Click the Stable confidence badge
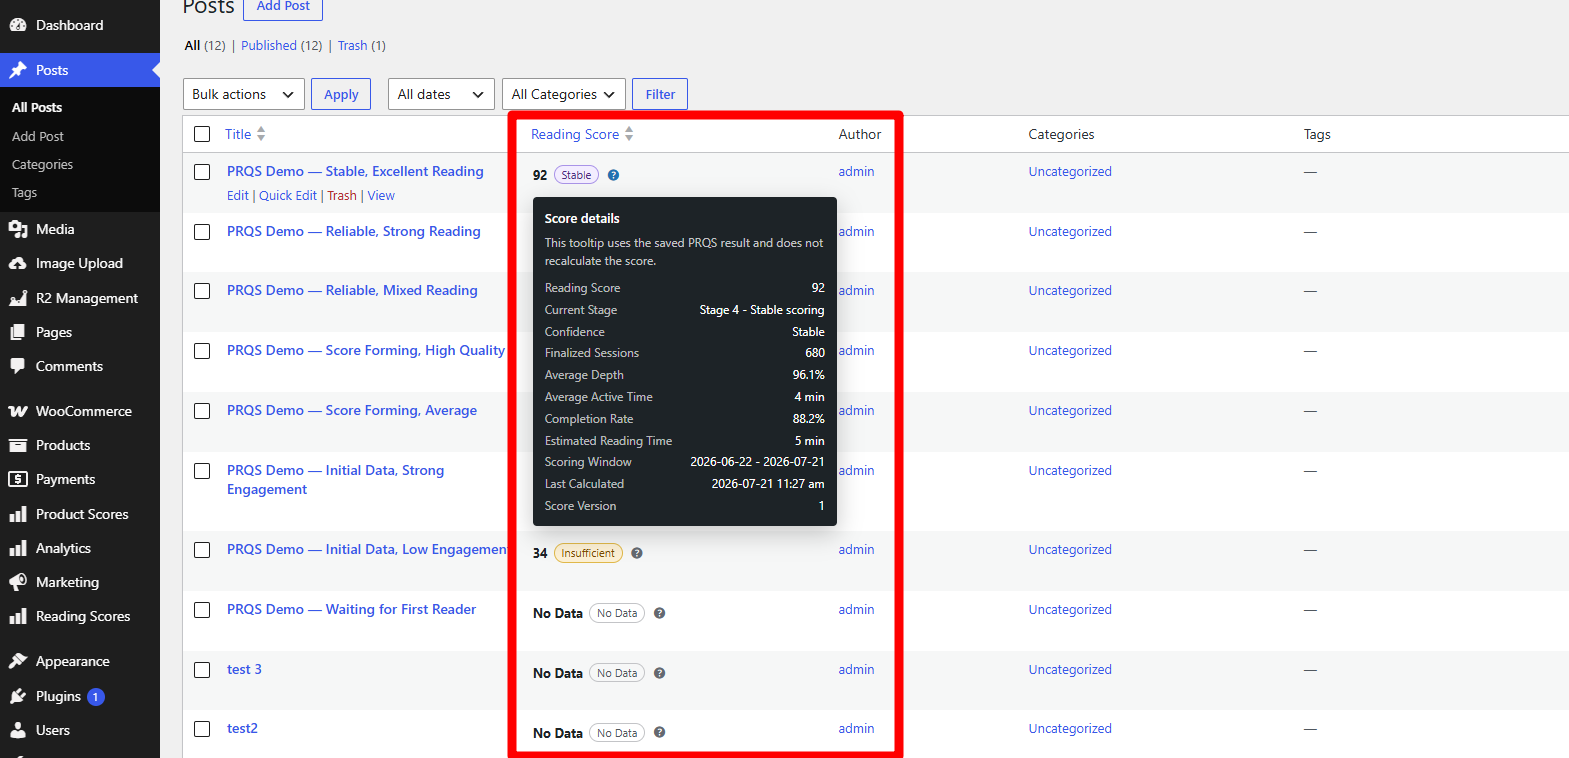 click(x=576, y=175)
